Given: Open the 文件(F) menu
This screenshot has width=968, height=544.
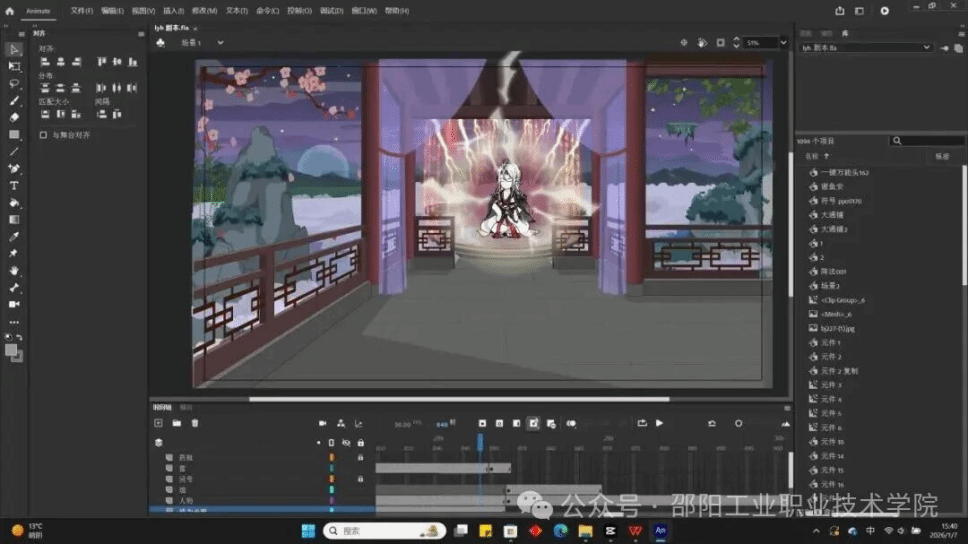Looking at the screenshot, I should tap(82, 11).
